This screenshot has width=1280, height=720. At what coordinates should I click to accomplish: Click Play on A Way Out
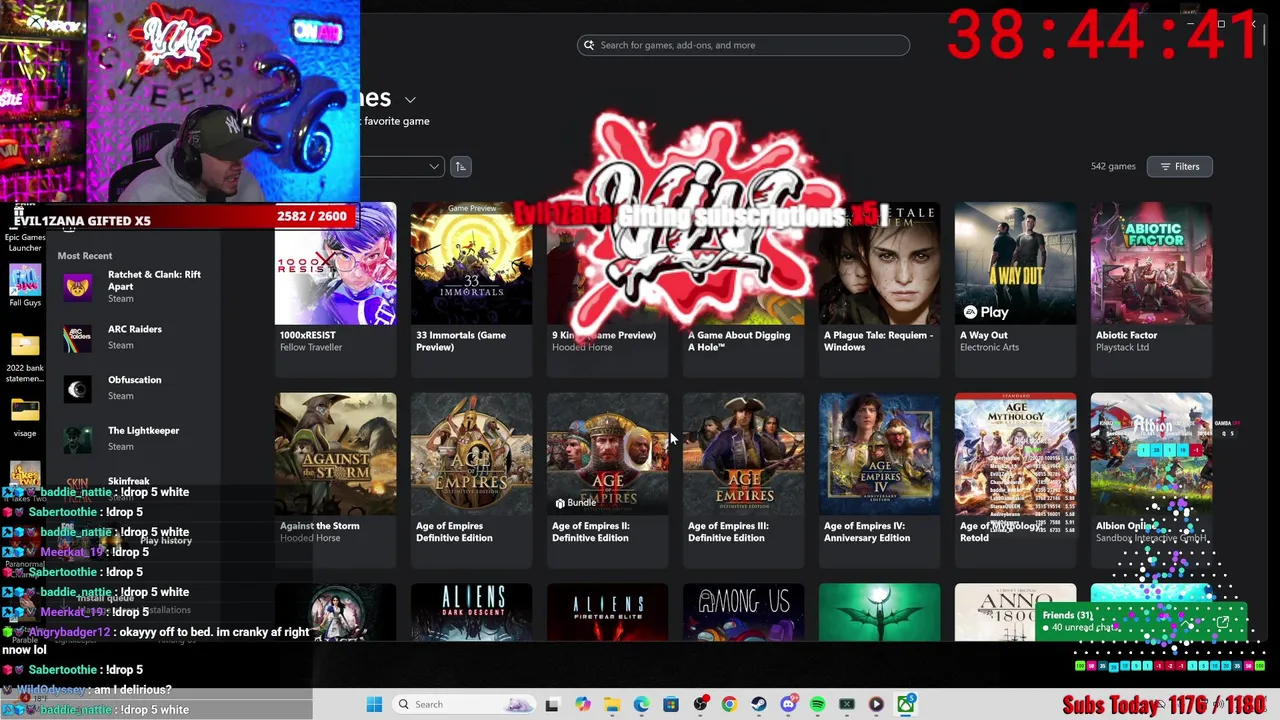[x=985, y=312]
